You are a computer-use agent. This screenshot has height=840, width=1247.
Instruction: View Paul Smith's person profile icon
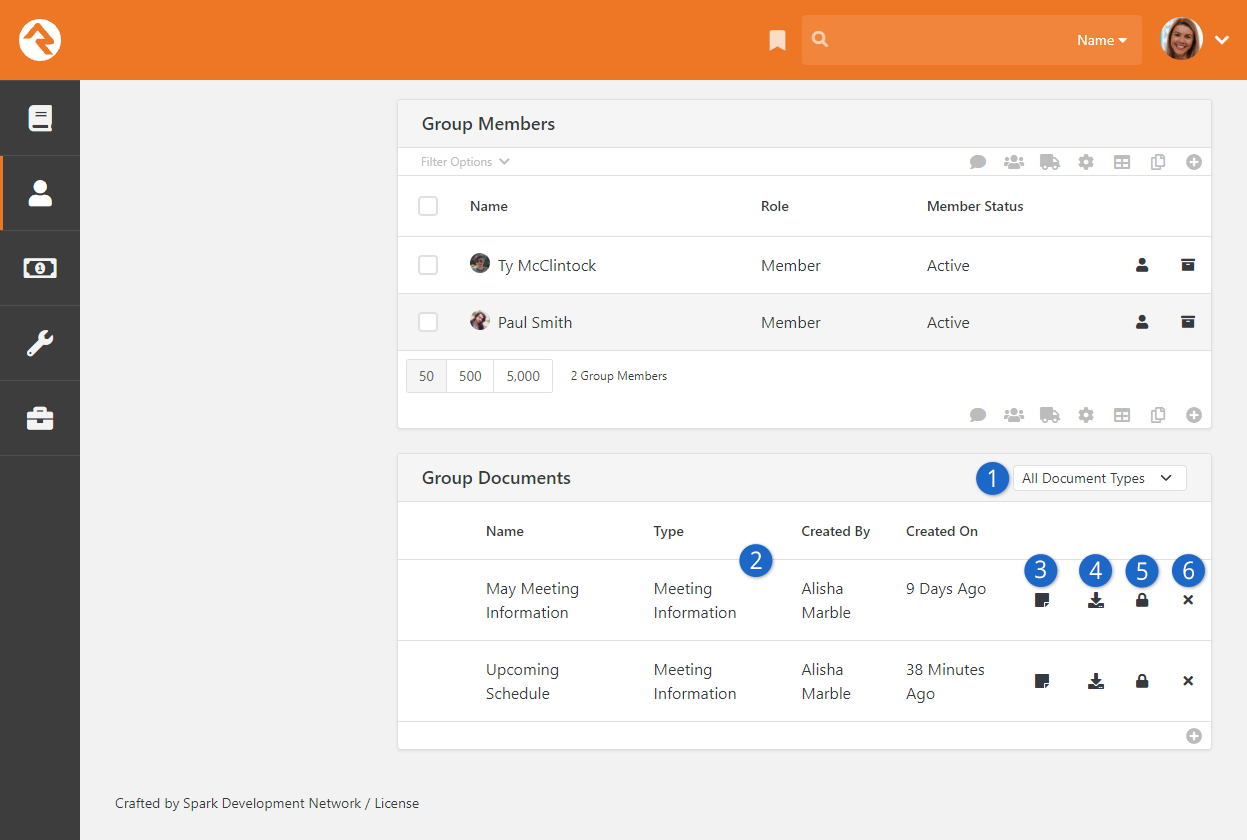coord(1142,322)
